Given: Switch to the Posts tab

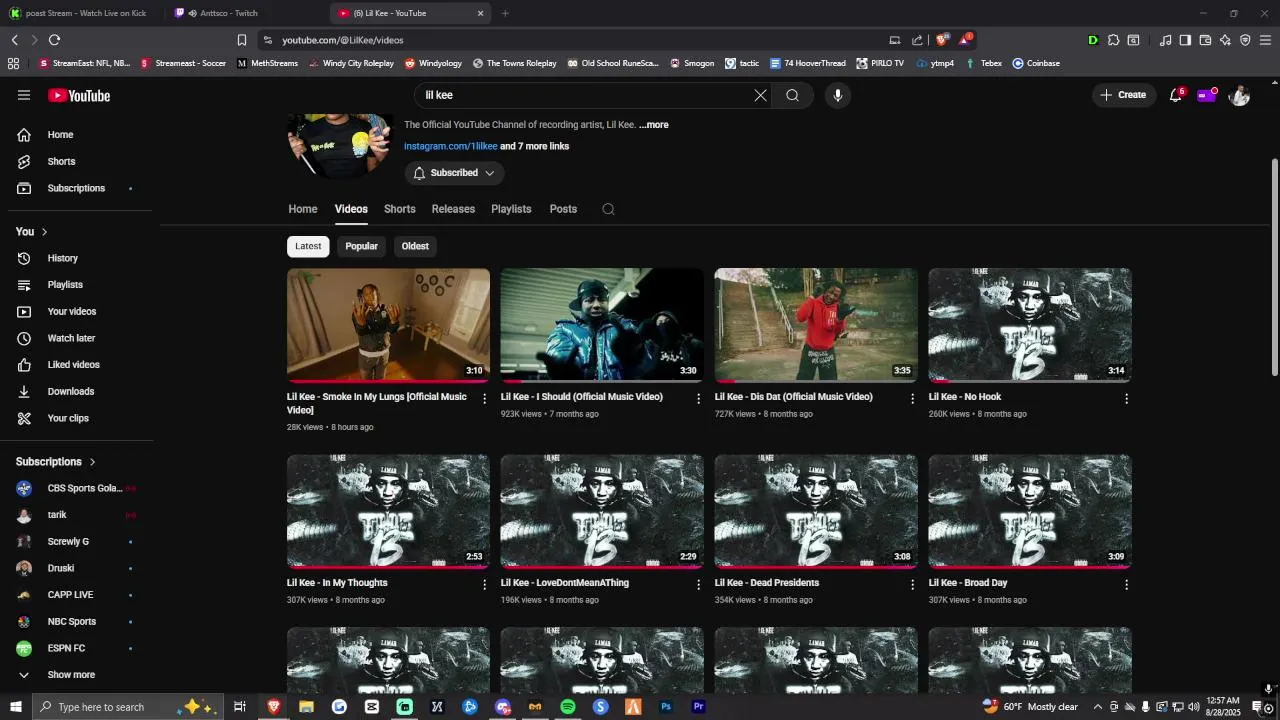Looking at the screenshot, I should [563, 209].
